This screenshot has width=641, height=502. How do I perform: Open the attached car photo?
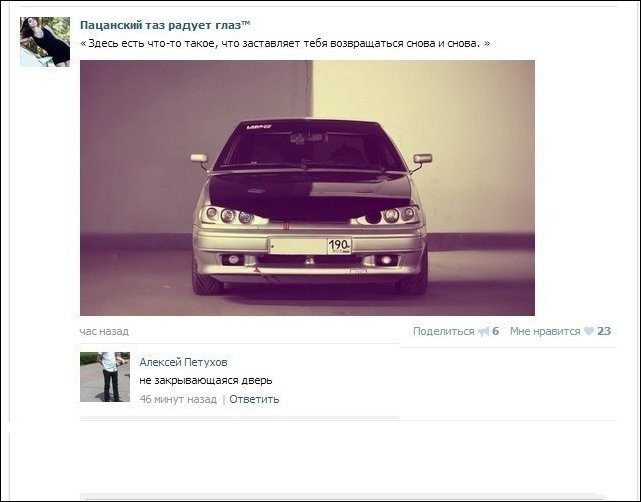tap(307, 188)
